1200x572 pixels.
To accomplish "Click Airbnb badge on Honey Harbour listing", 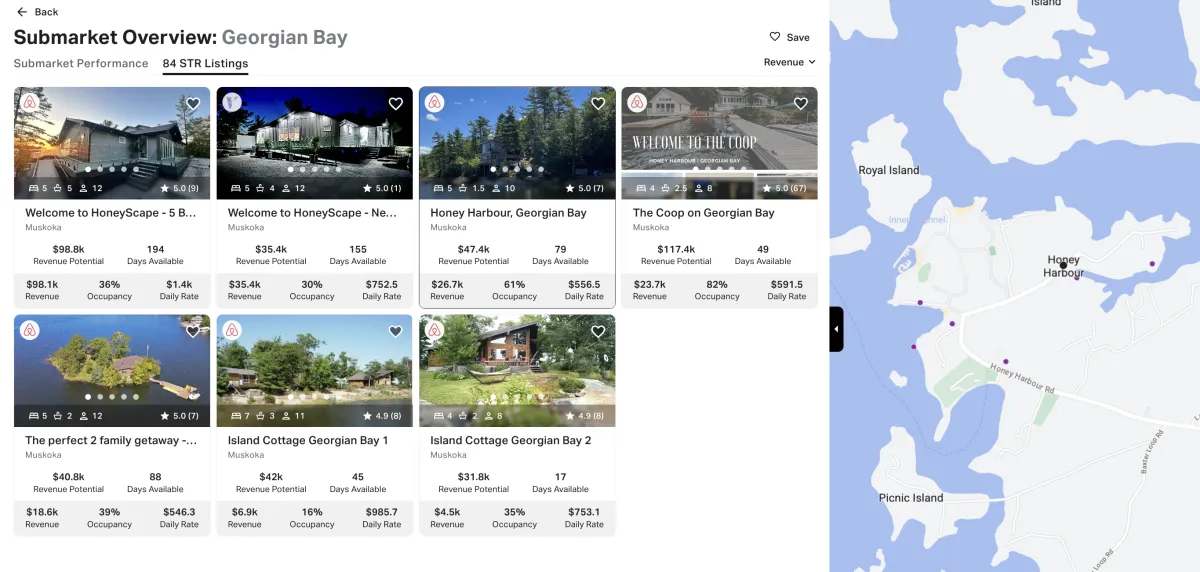I will click(435, 102).
